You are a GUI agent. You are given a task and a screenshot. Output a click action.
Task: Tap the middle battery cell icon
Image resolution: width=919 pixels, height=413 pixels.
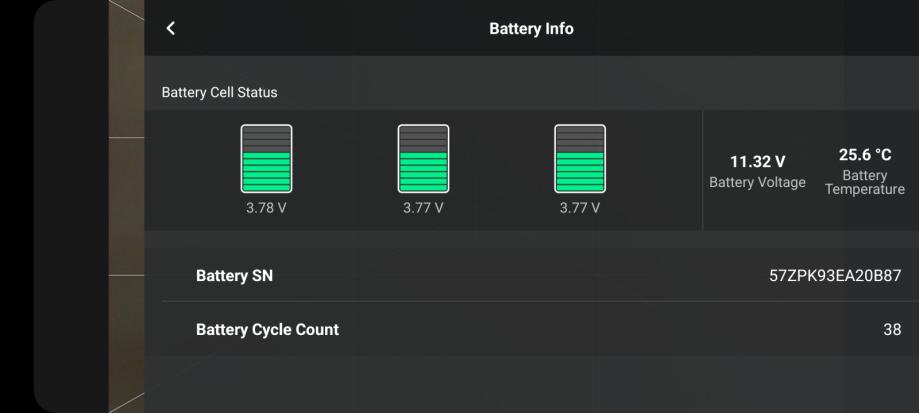[423, 158]
